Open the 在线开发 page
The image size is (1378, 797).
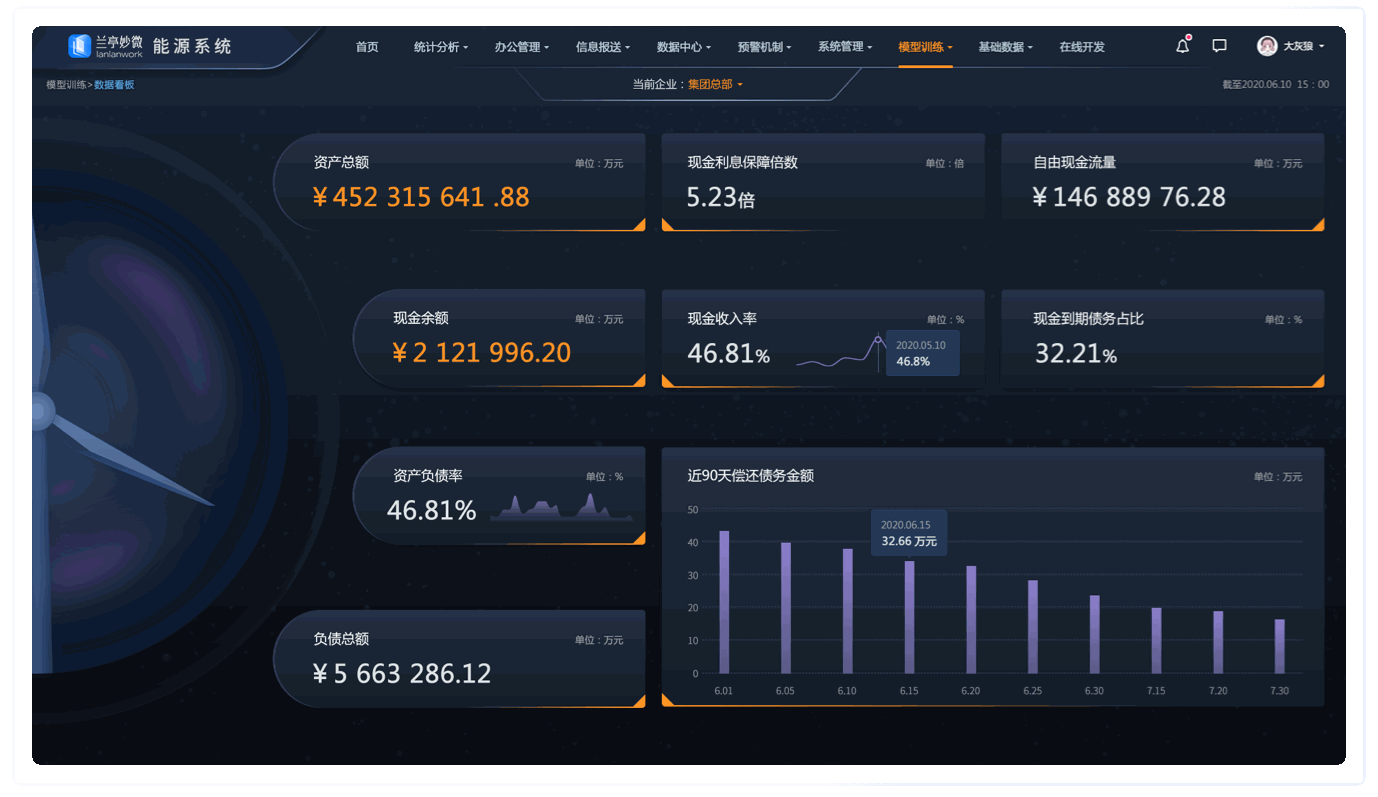[1080, 46]
